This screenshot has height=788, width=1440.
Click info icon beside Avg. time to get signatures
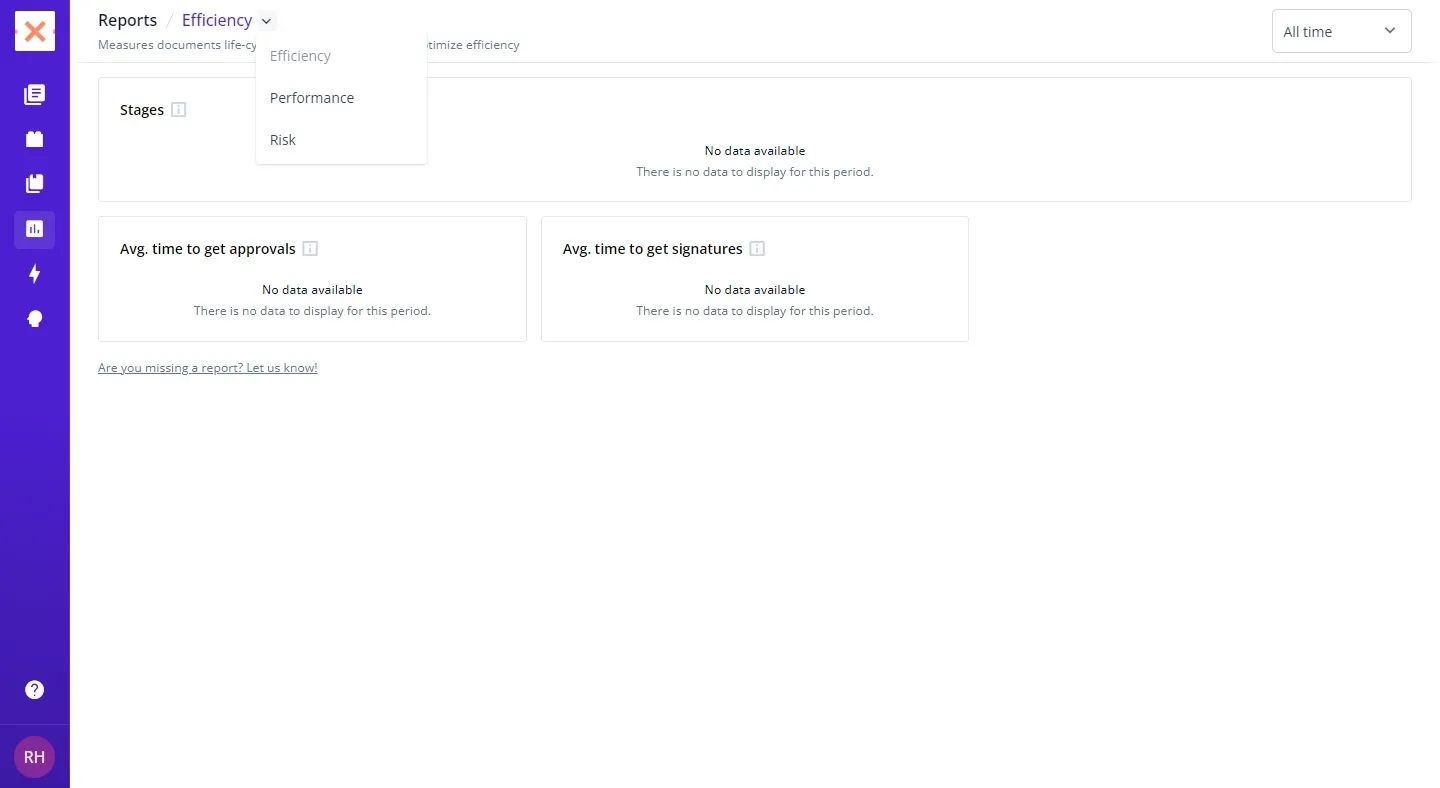click(757, 249)
